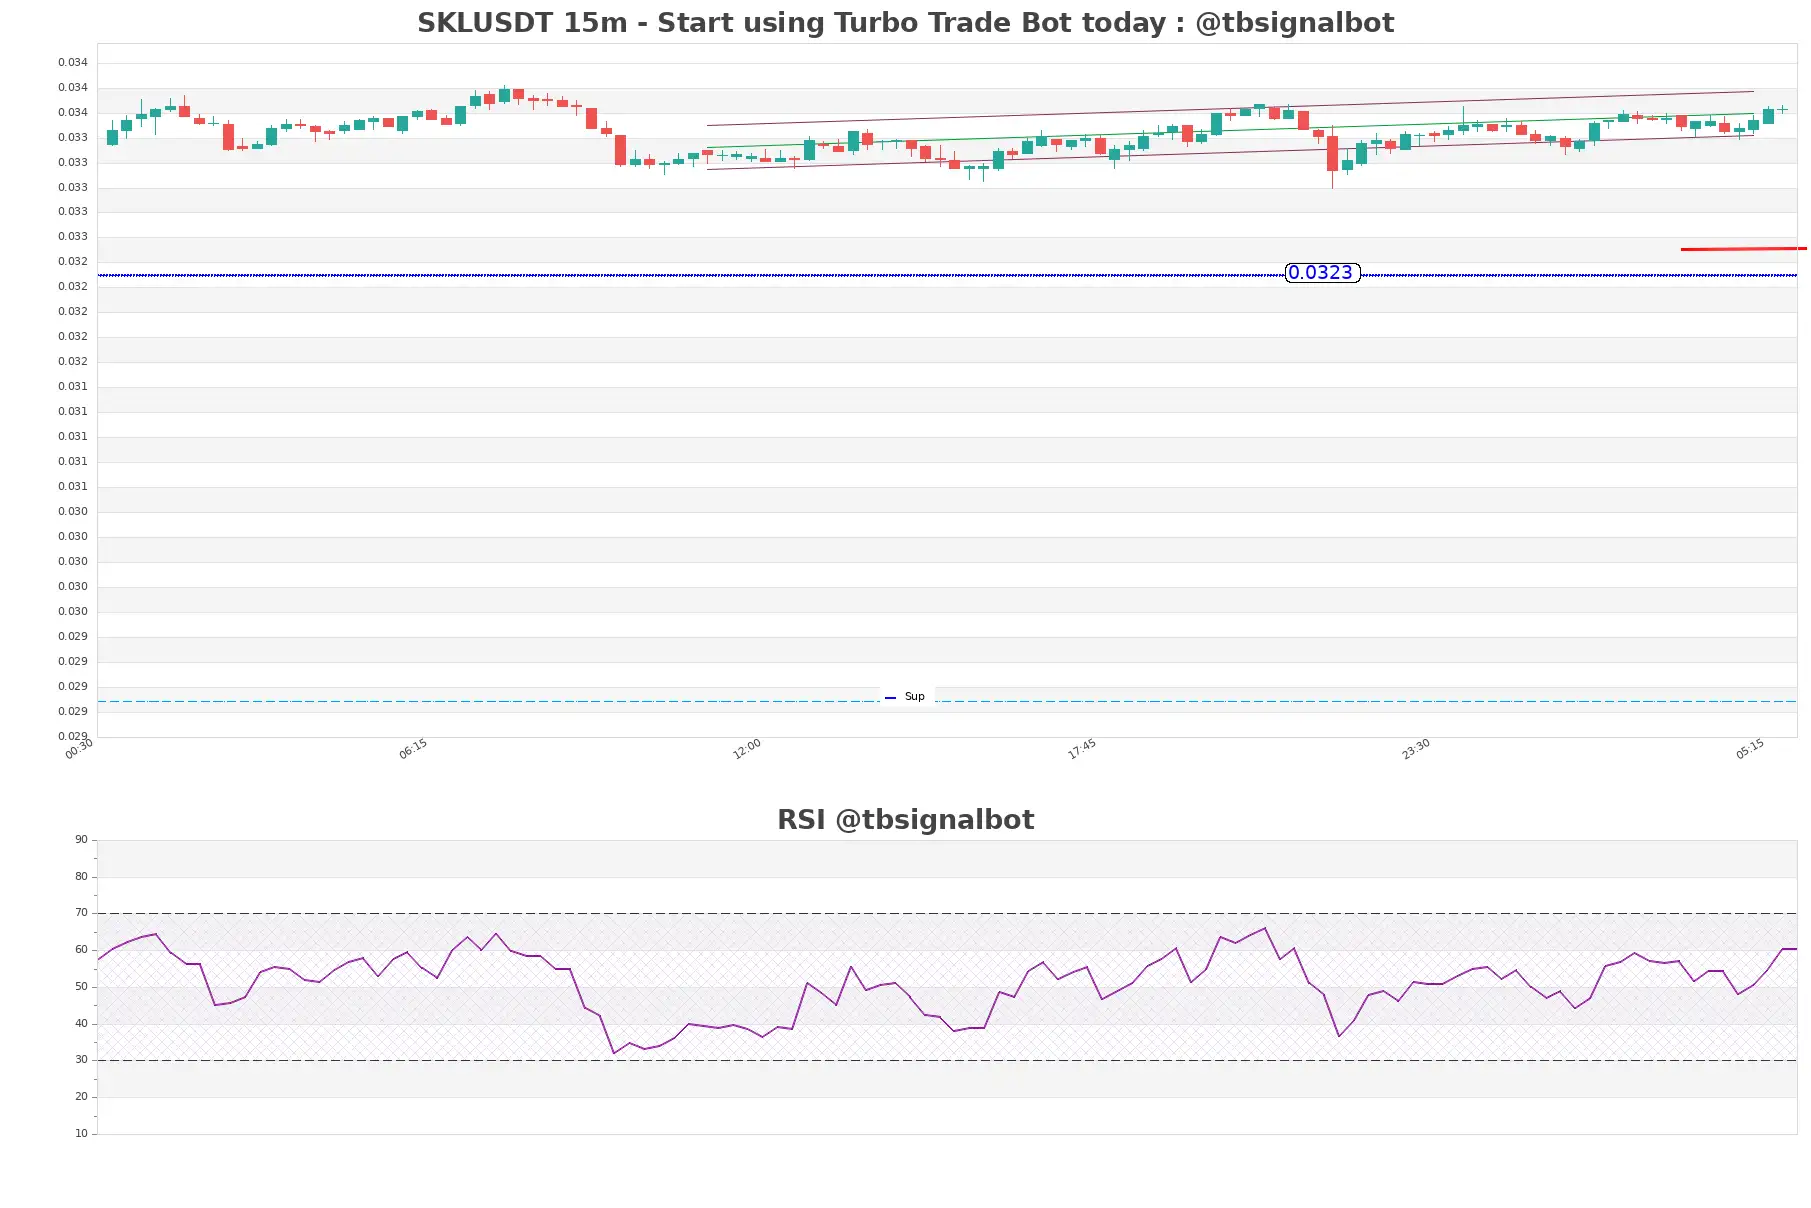This screenshot has height=1208, width=1811.
Task: Click the 0.0323 support price label
Action: 1322,273
